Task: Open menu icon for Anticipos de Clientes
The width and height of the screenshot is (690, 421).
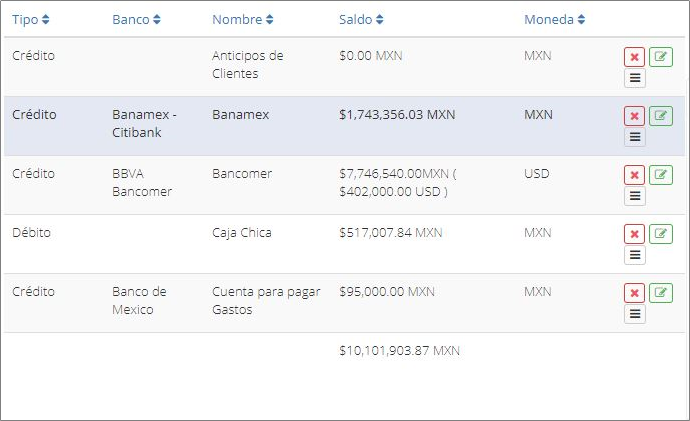Action: pos(634,78)
